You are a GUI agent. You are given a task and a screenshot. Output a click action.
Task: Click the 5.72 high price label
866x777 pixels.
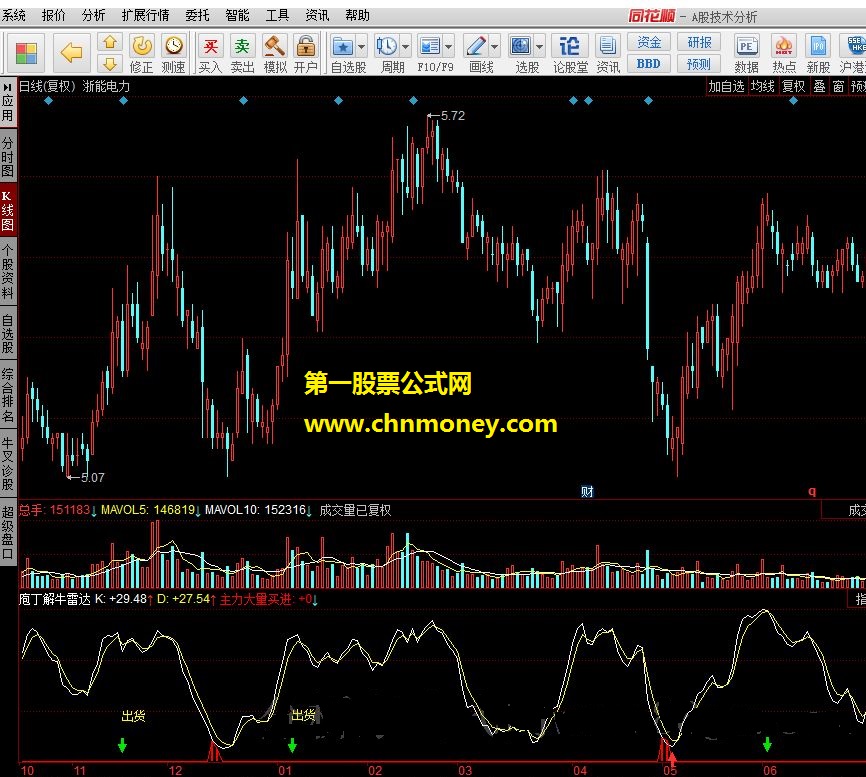(453, 116)
